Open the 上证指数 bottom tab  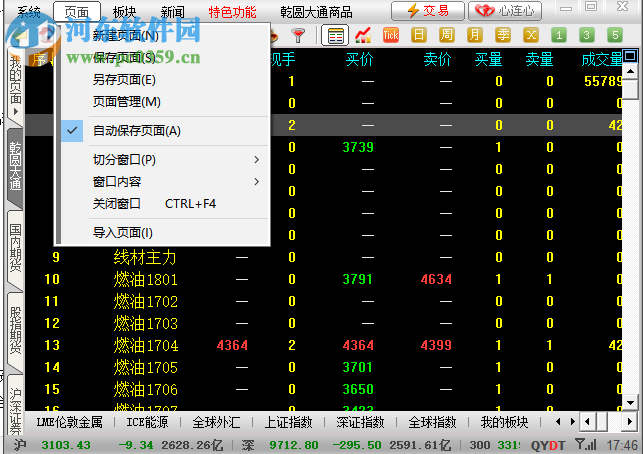pyautogui.click(x=288, y=422)
